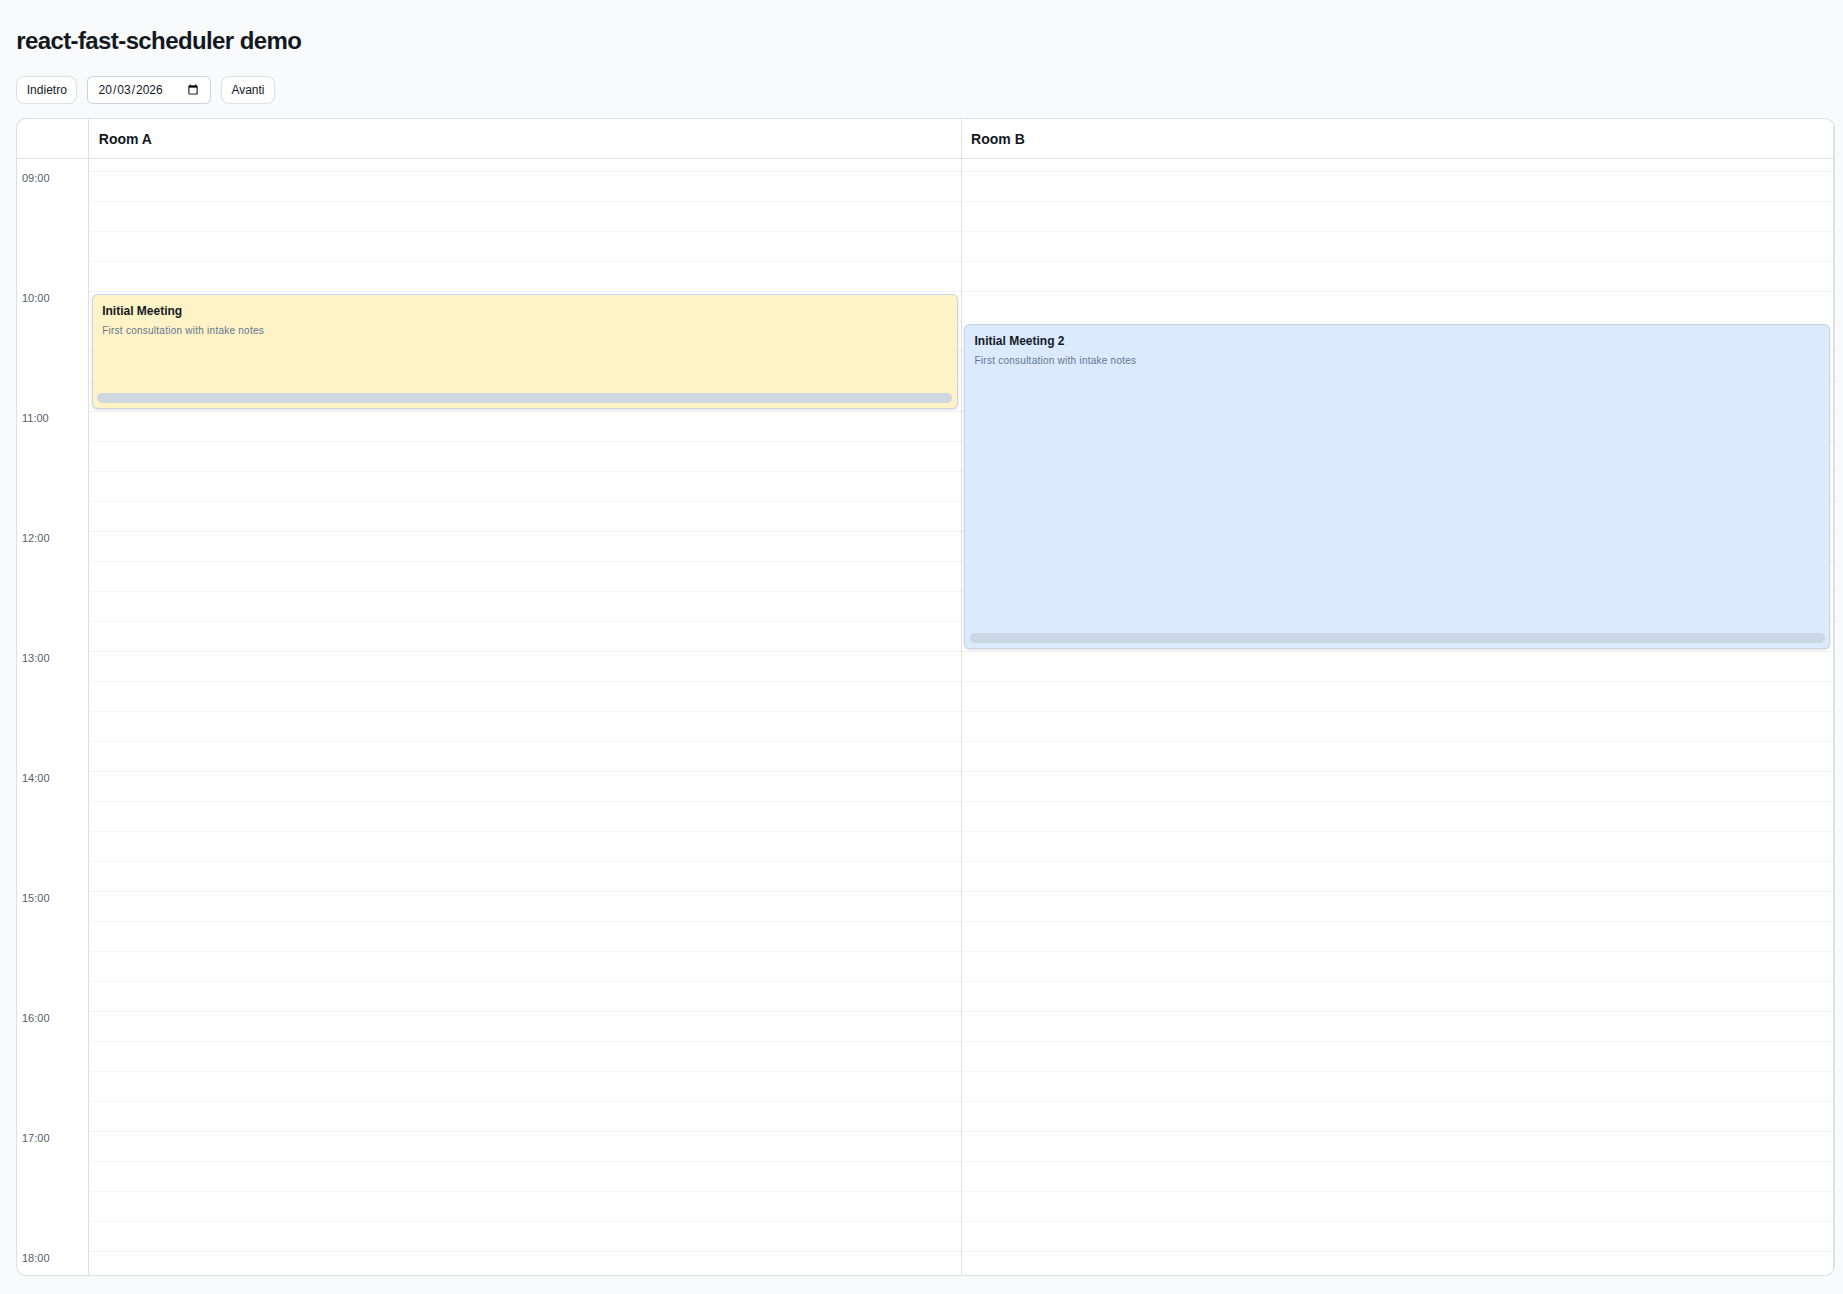Click the 13:00 time label
The width and height of the screenshot is (1843, 1294).
coord(36,658)
